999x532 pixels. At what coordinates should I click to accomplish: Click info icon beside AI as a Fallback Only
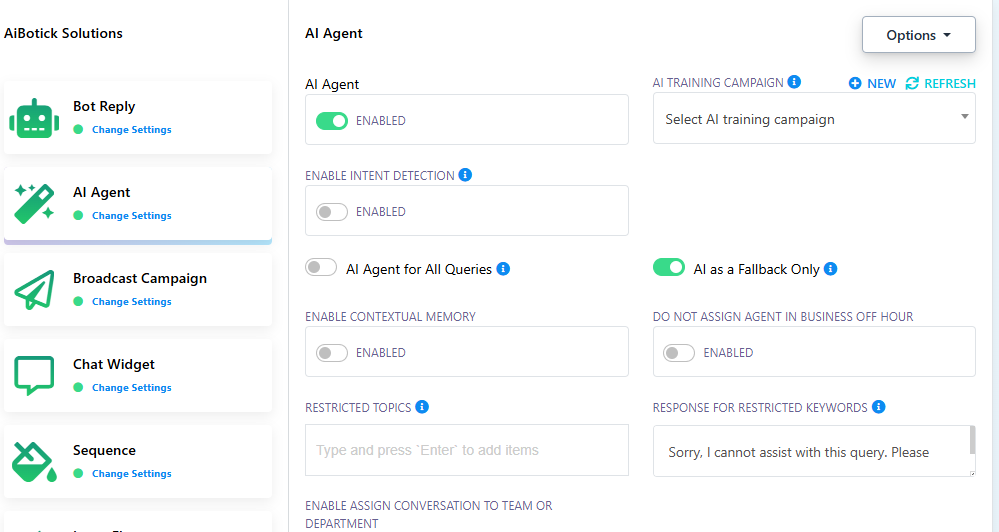pos(831,269)
